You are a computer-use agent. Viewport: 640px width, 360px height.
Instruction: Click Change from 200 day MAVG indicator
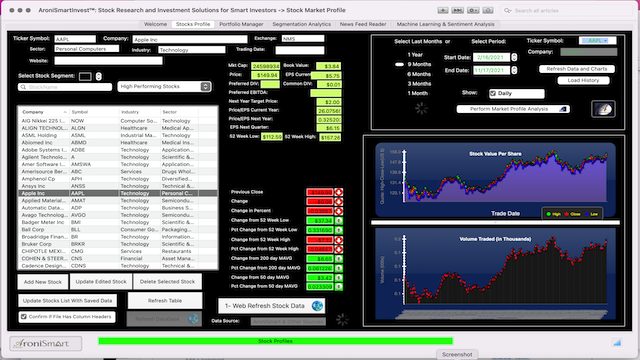coord(339,258)
